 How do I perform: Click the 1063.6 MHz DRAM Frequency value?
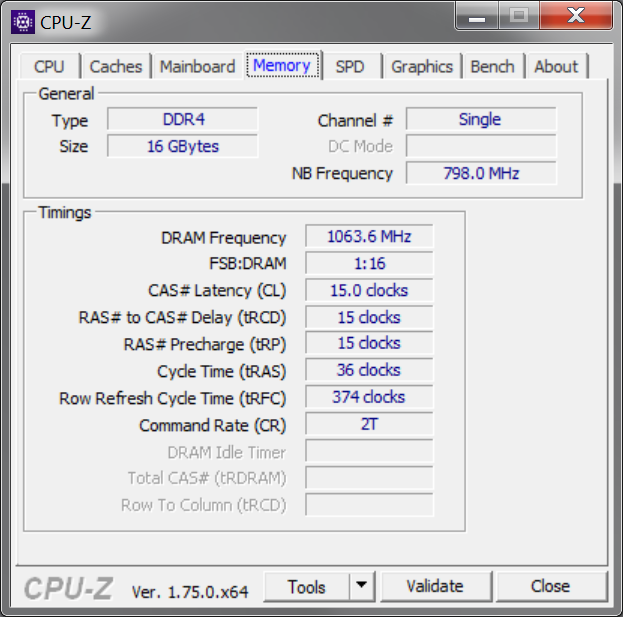click(369, 236)
